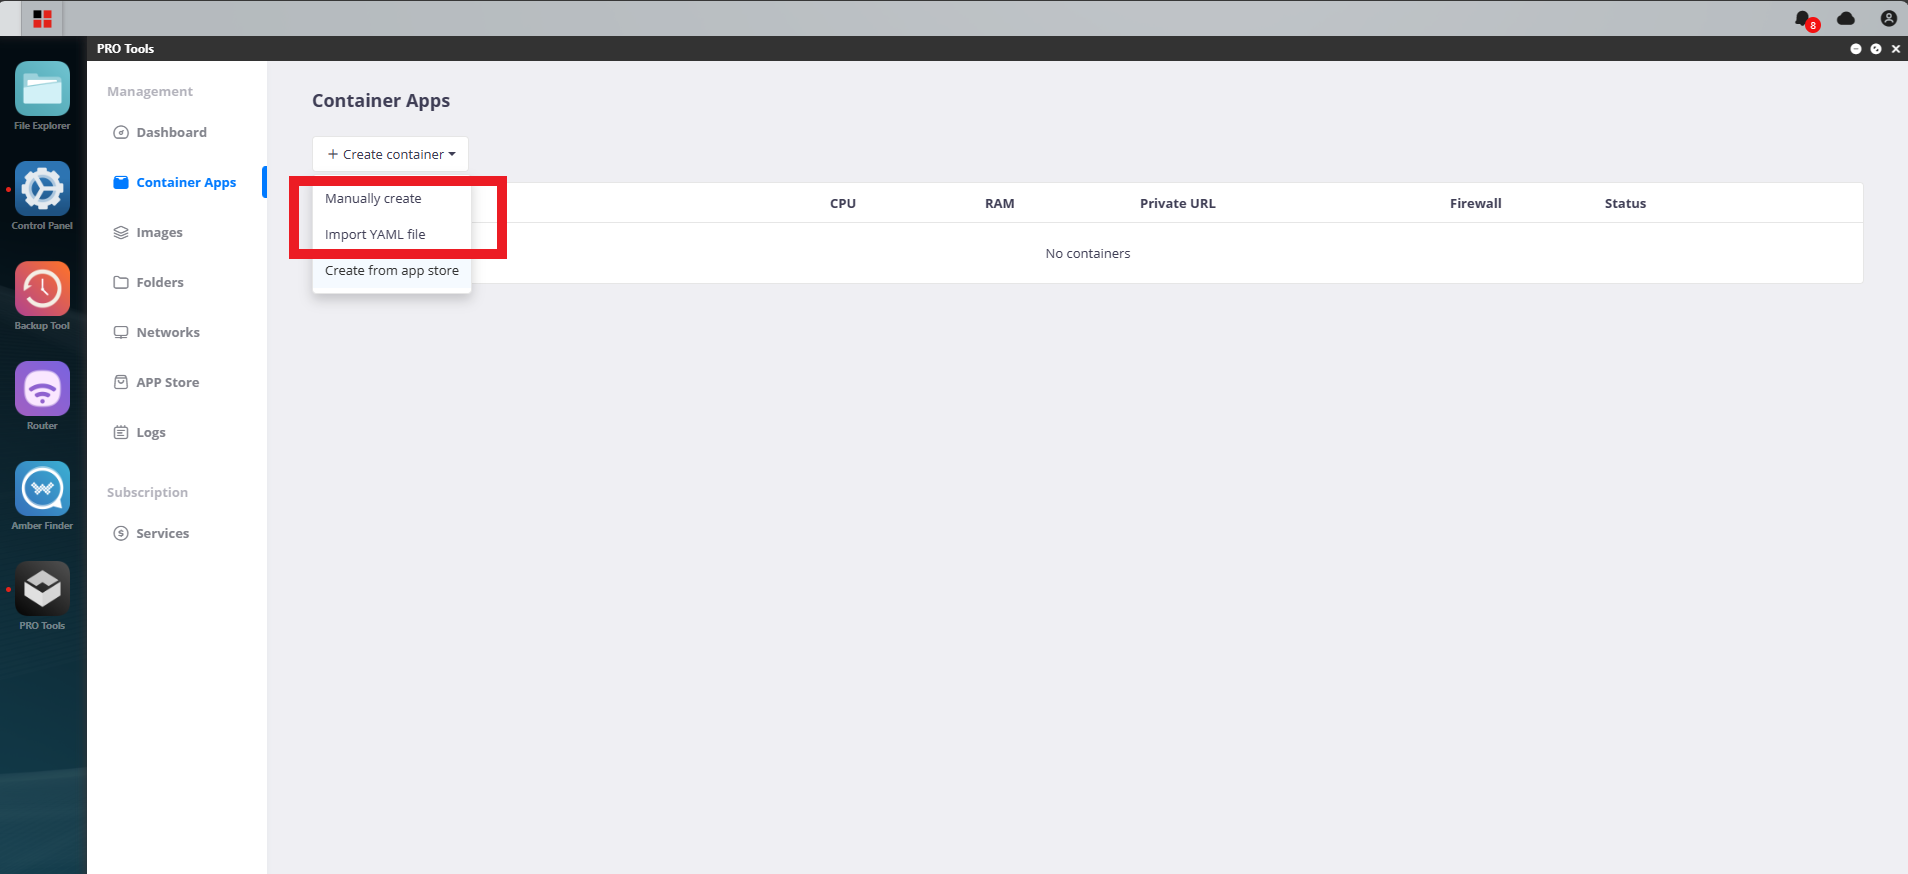Select Container Apps in the sidebar
The image size is (1908, 874).
click(175, 182)
